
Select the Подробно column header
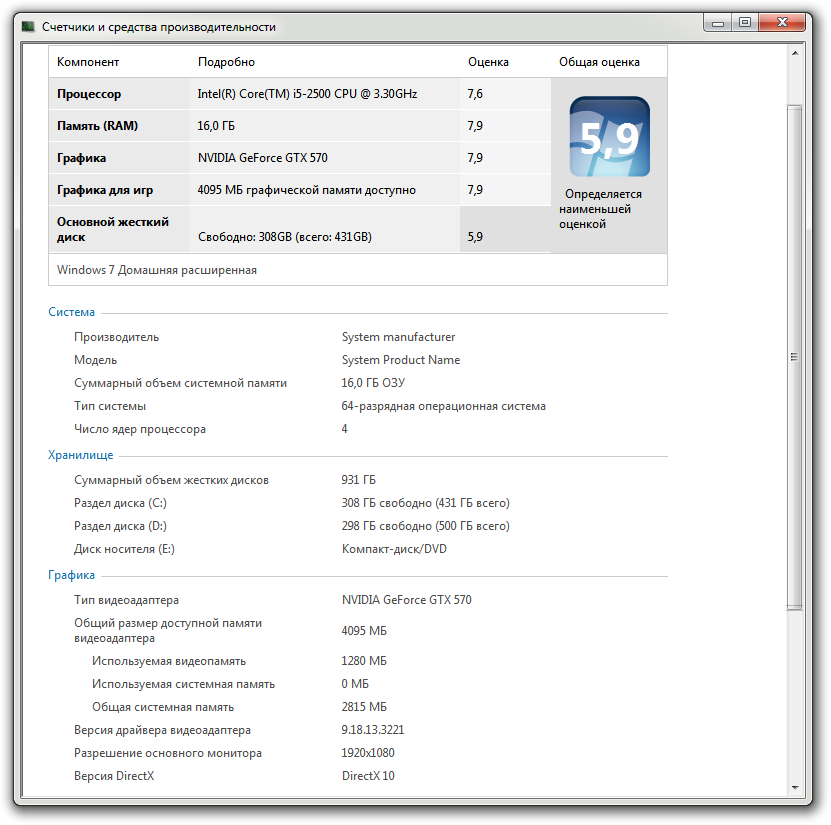pyautogui.click(x=226, y=62)
